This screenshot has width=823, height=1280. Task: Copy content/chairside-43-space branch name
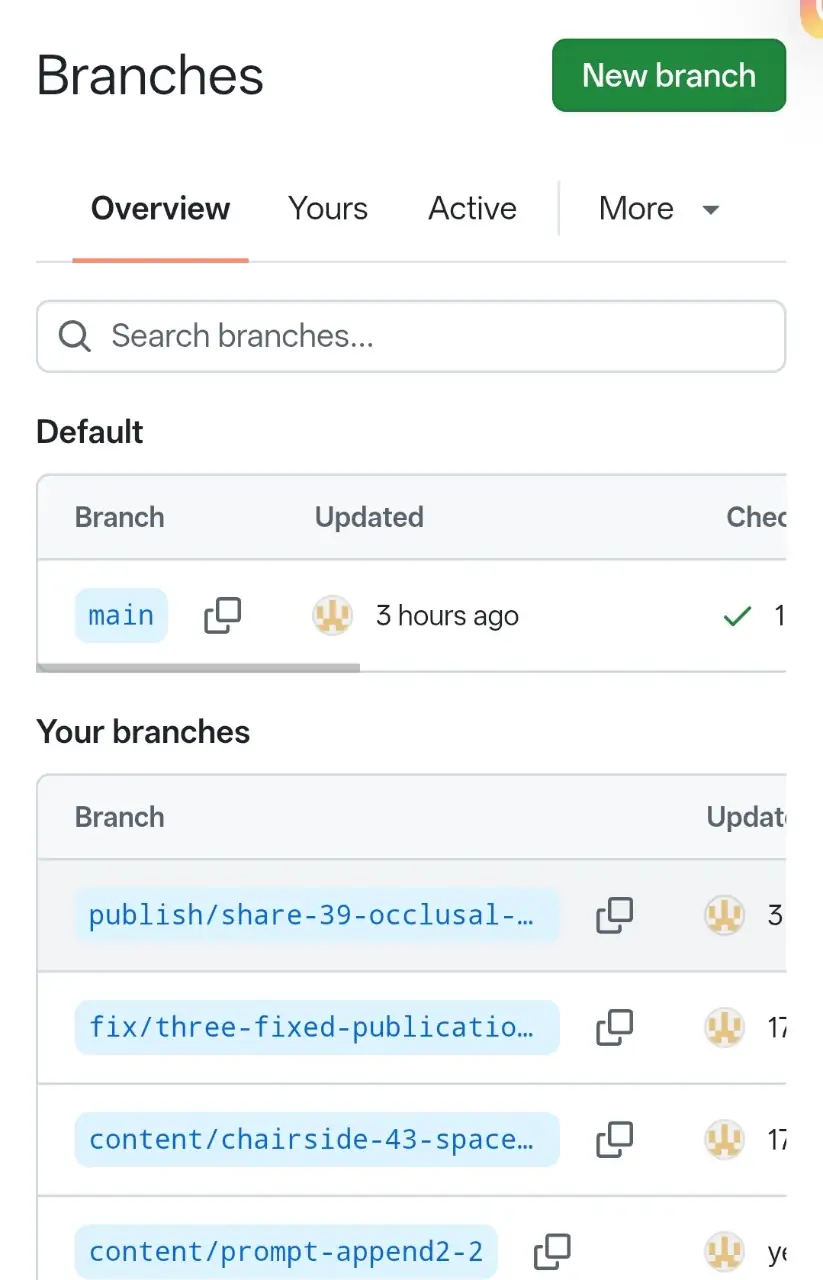614,1139
